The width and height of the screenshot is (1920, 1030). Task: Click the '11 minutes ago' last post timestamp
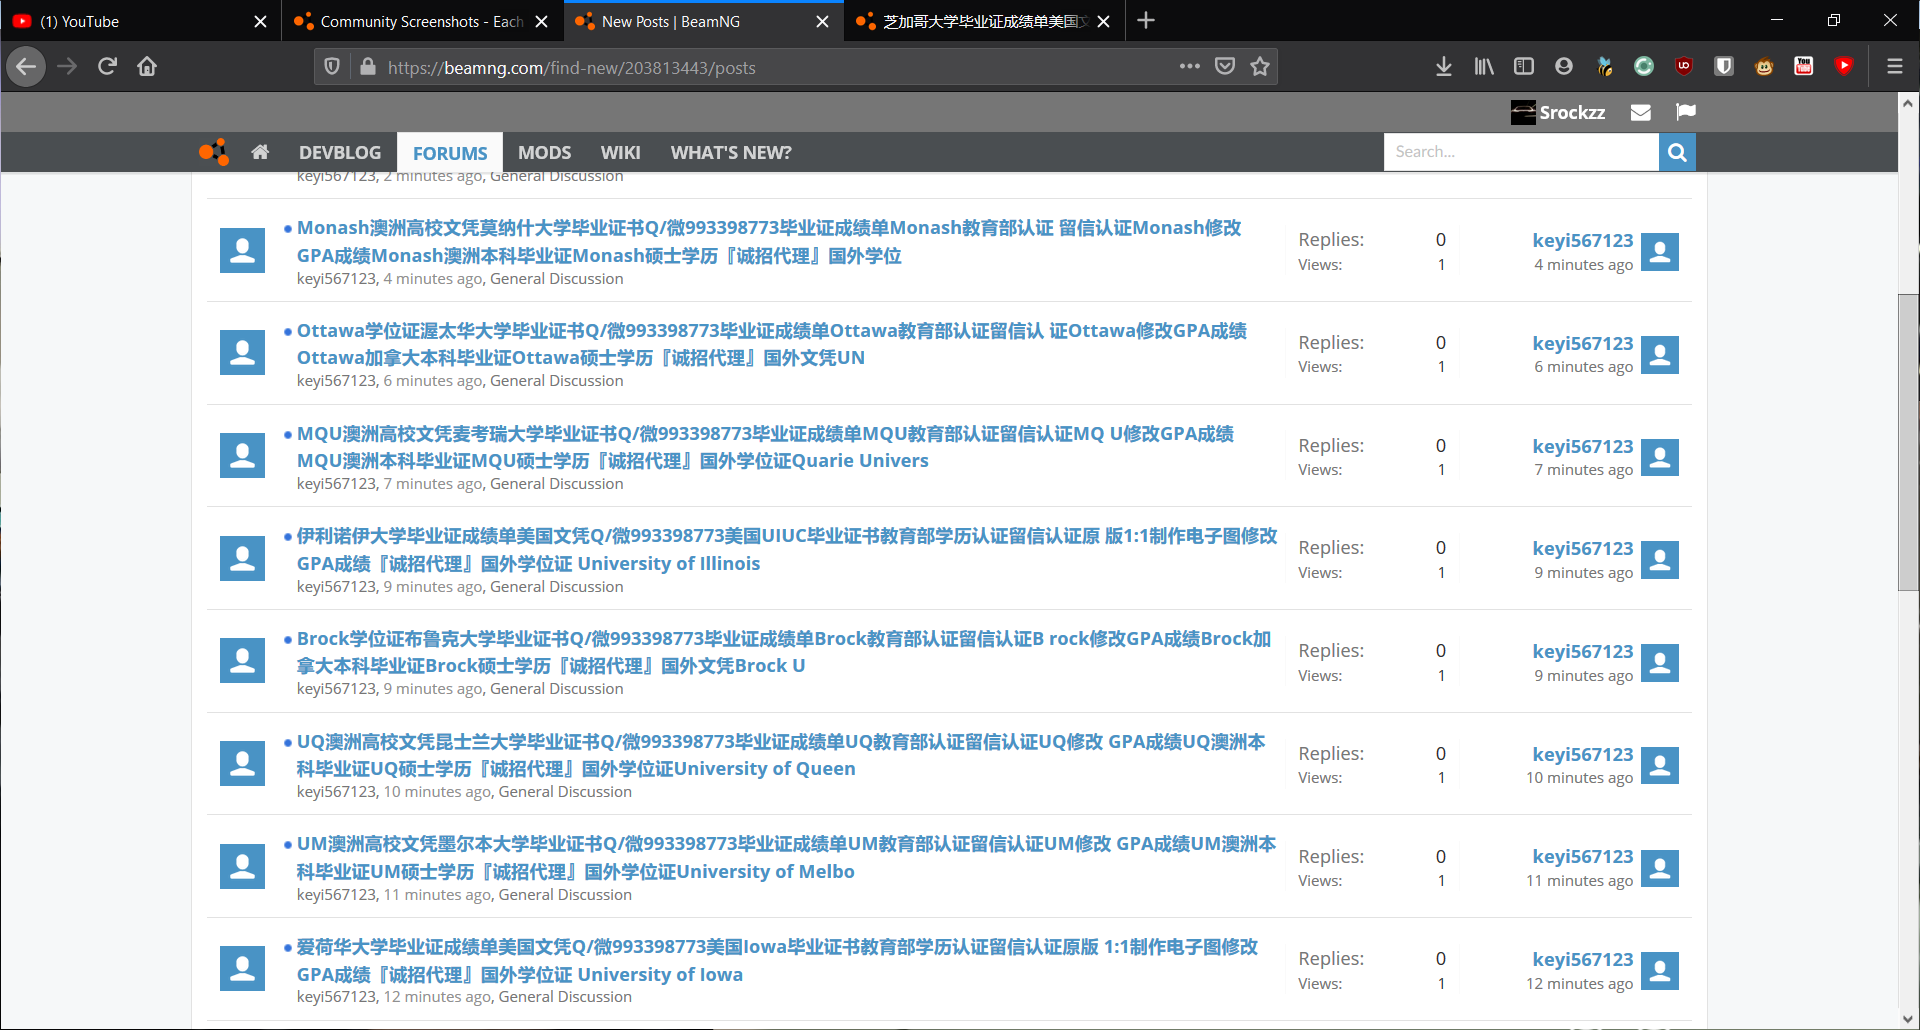pos(1580,881)
